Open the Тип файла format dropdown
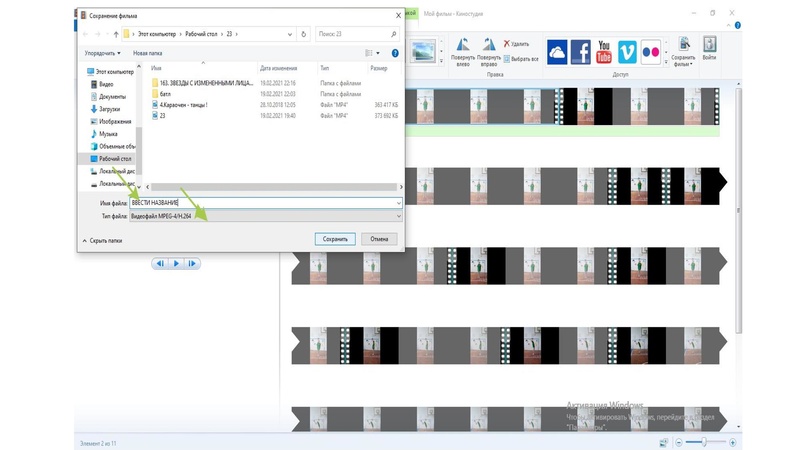This screenshot has width=800, height=450. point(265,216)
